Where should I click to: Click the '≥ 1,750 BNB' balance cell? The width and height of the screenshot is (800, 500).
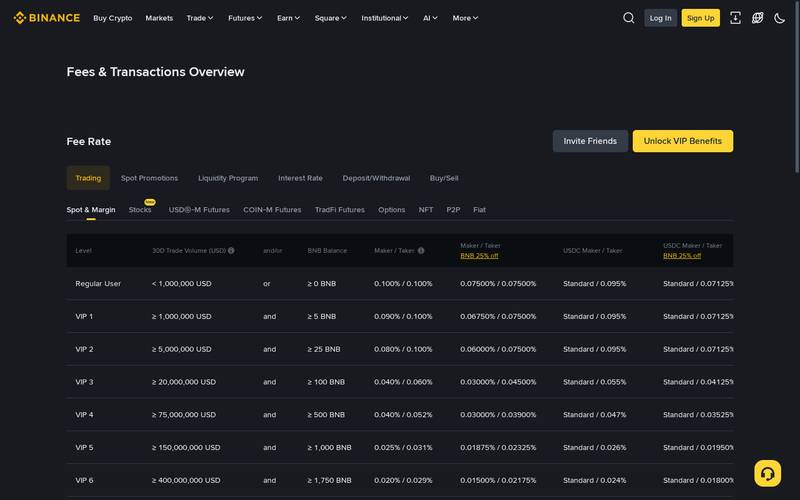(x=330, y=480)
